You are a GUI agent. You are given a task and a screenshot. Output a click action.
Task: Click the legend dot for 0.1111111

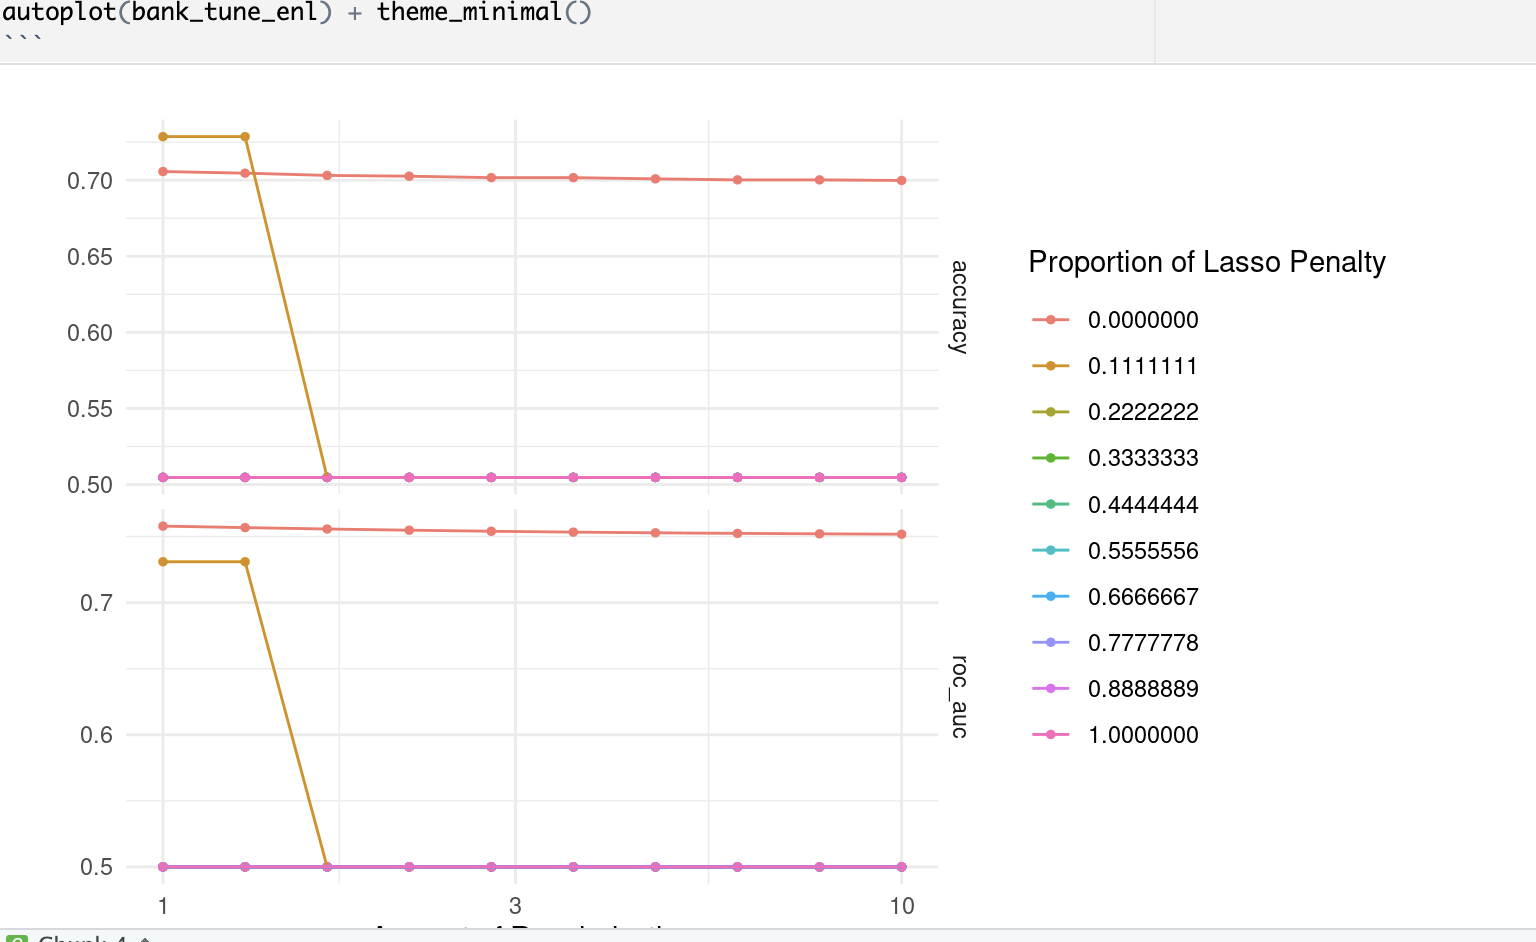click(x=1050, y=366)
